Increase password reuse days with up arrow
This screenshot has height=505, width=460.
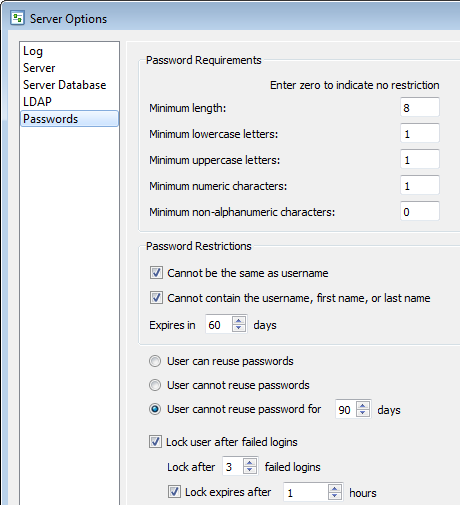point(363,406)
